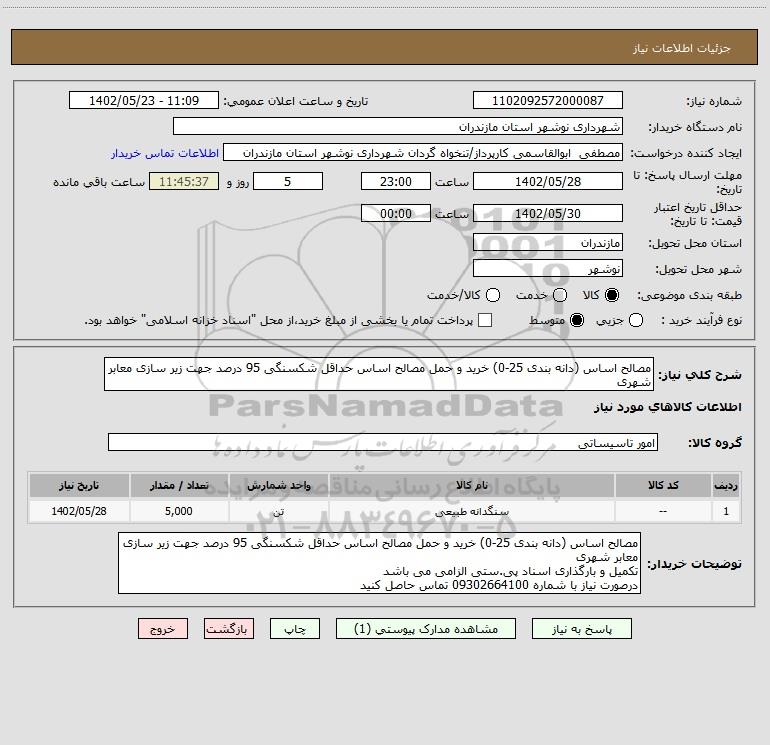The image size is (770, 745).
Task: Click the ردیف column header
Action: [x=726, y=485]
